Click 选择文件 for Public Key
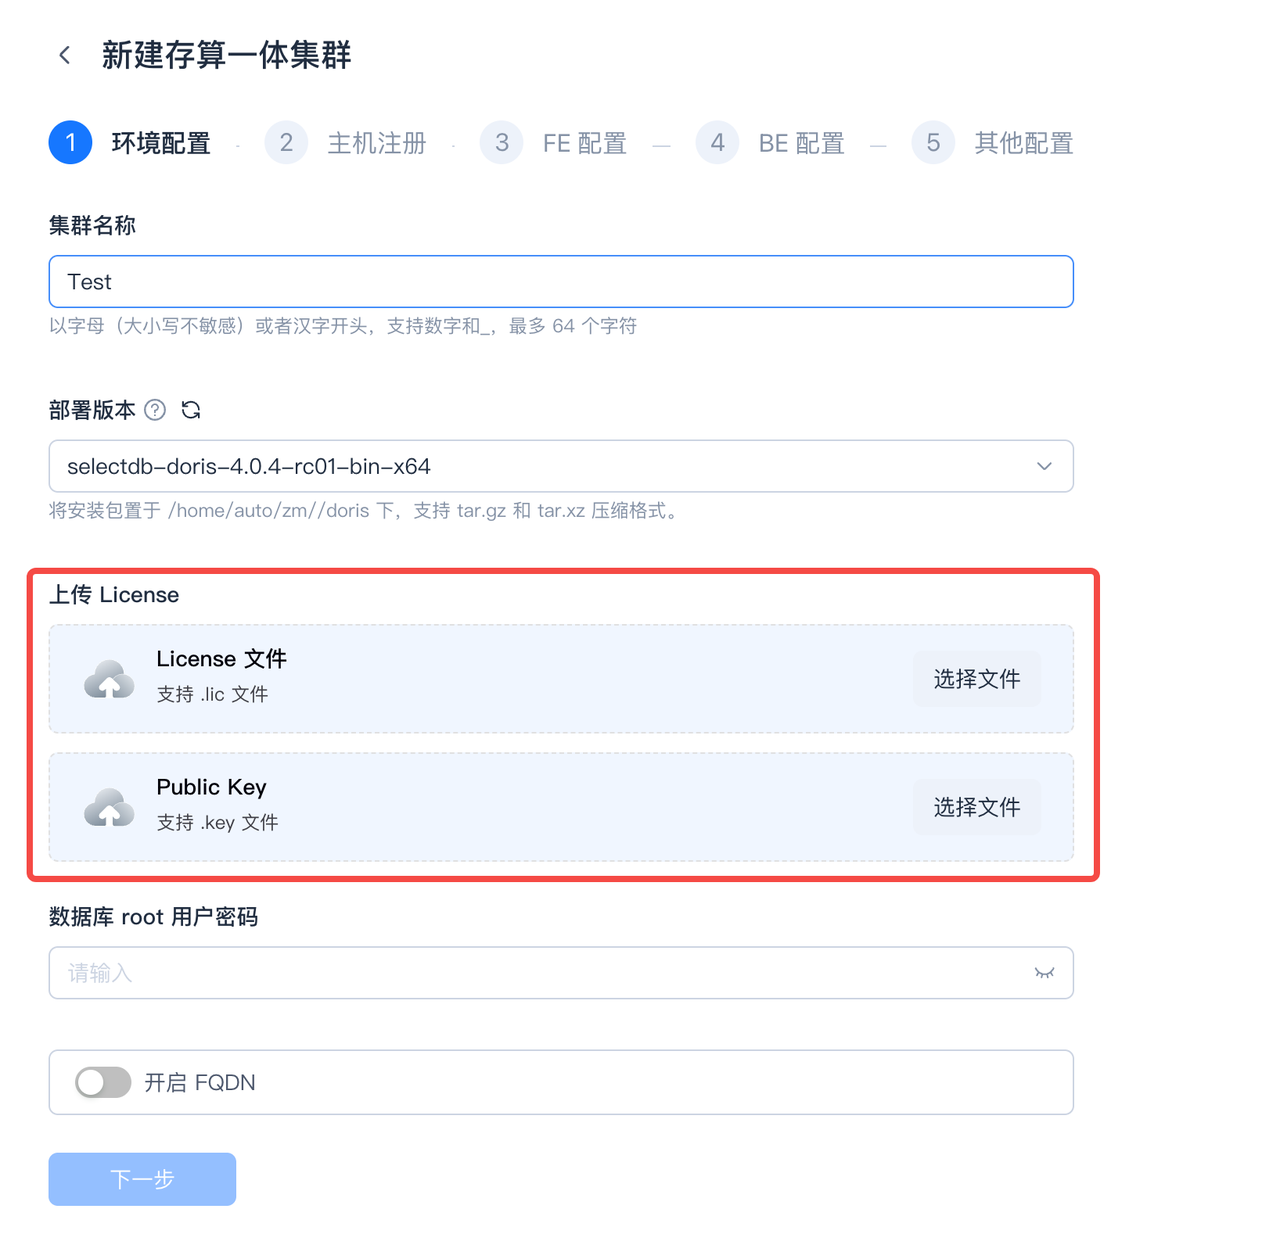 point(977,807)
